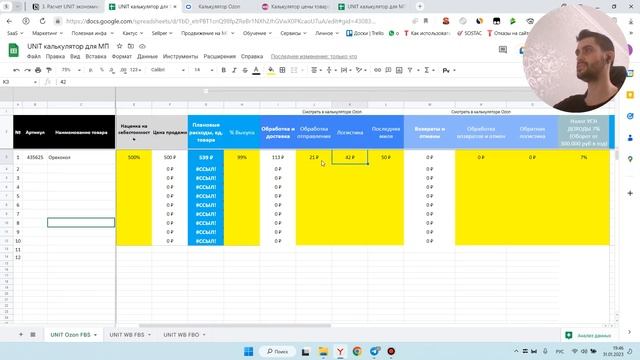Open the last edit history link
Viewport: 640px width, 360px height.
pos(313,56)
